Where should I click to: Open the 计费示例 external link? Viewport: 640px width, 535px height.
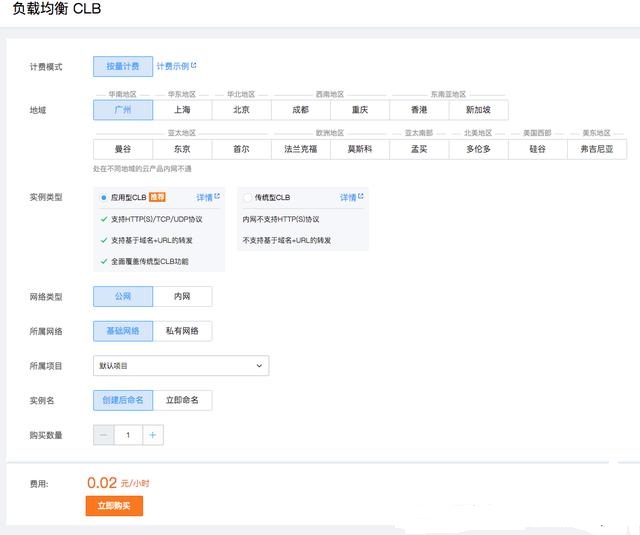pos(176,66)
